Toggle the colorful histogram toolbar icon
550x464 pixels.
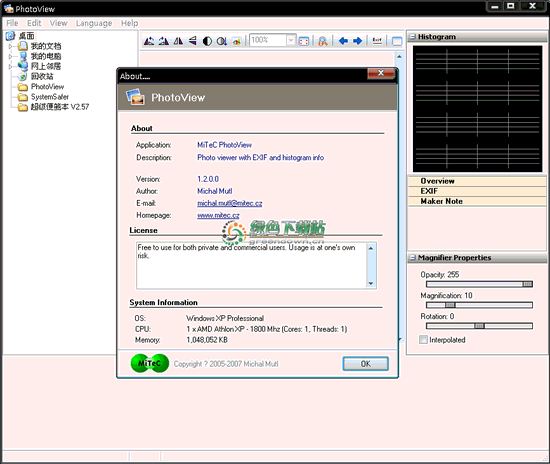[x=237, y=41]
